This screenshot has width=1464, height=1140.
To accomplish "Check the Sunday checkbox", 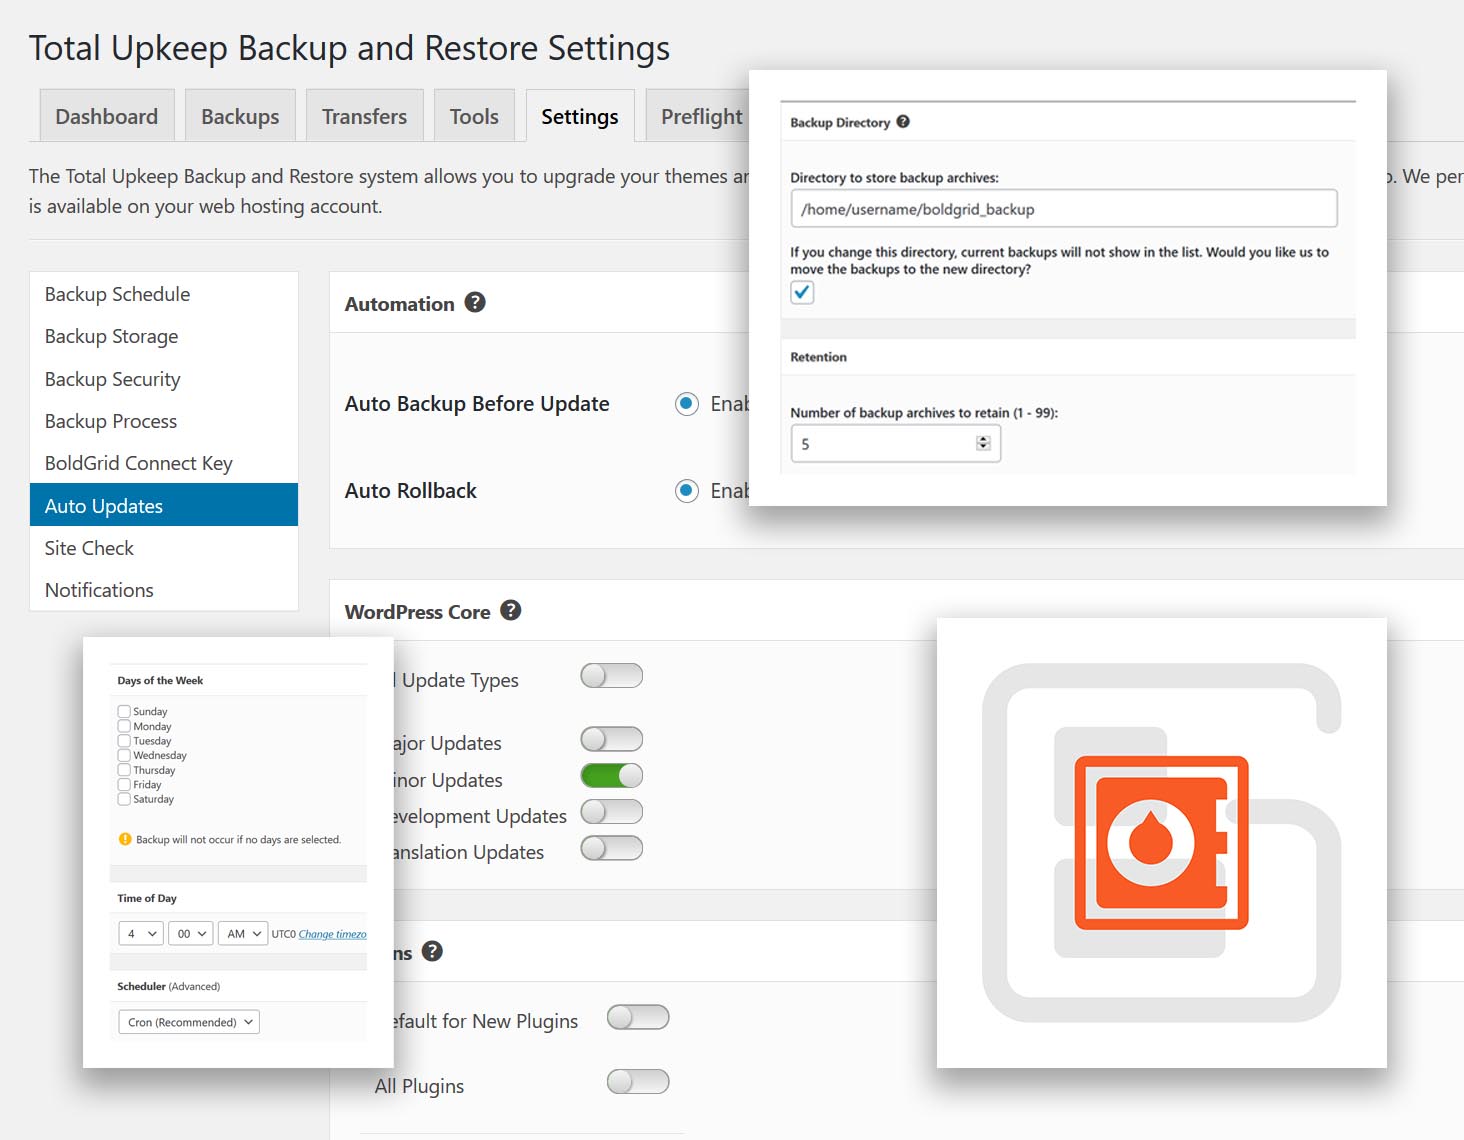I will point(124,711).
